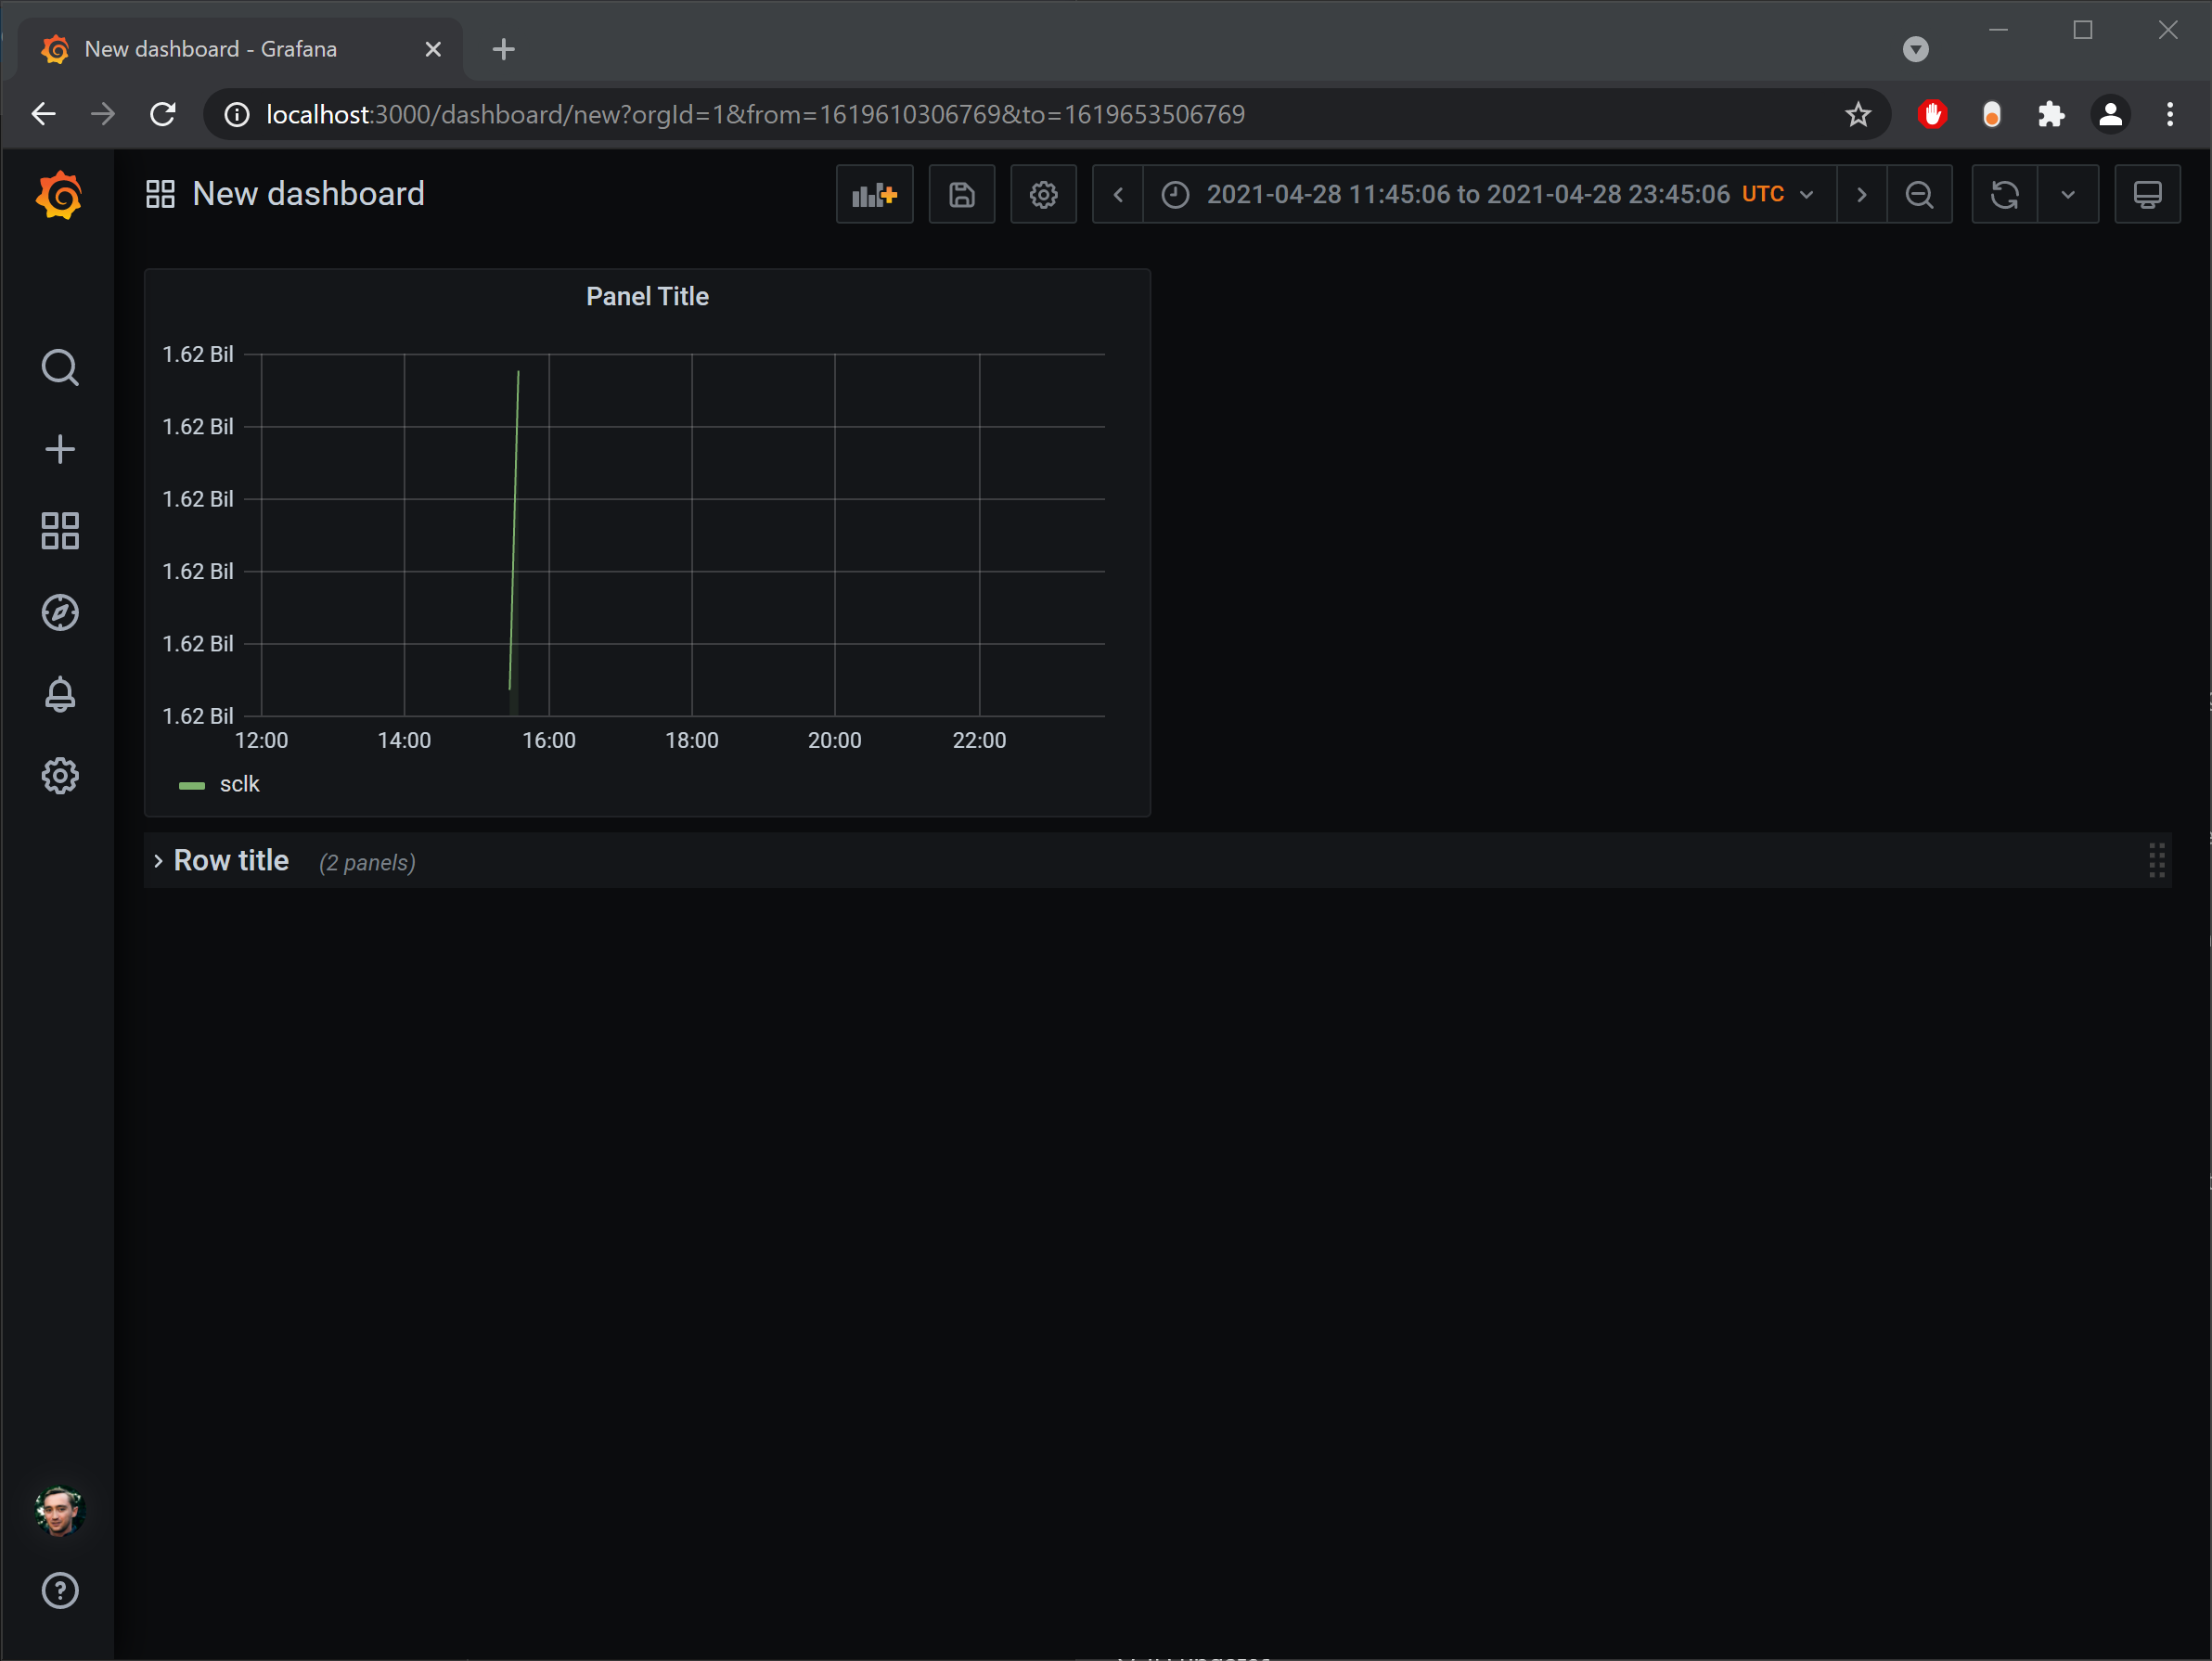Screen dimensions: 2212x1661
Task: Refresh the dashboard with the refresh icon
Action: 2004,194
